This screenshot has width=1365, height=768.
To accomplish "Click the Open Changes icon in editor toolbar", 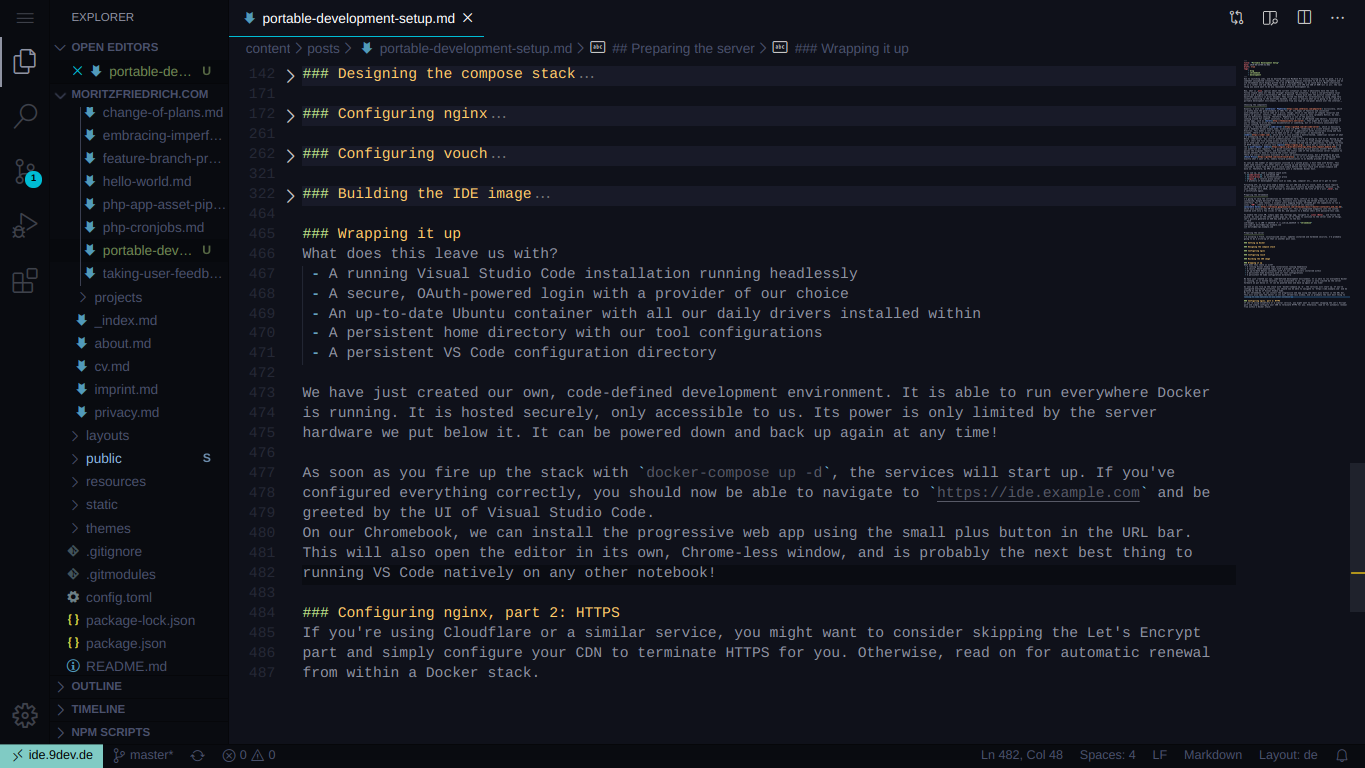I will tap(1237, 18).
